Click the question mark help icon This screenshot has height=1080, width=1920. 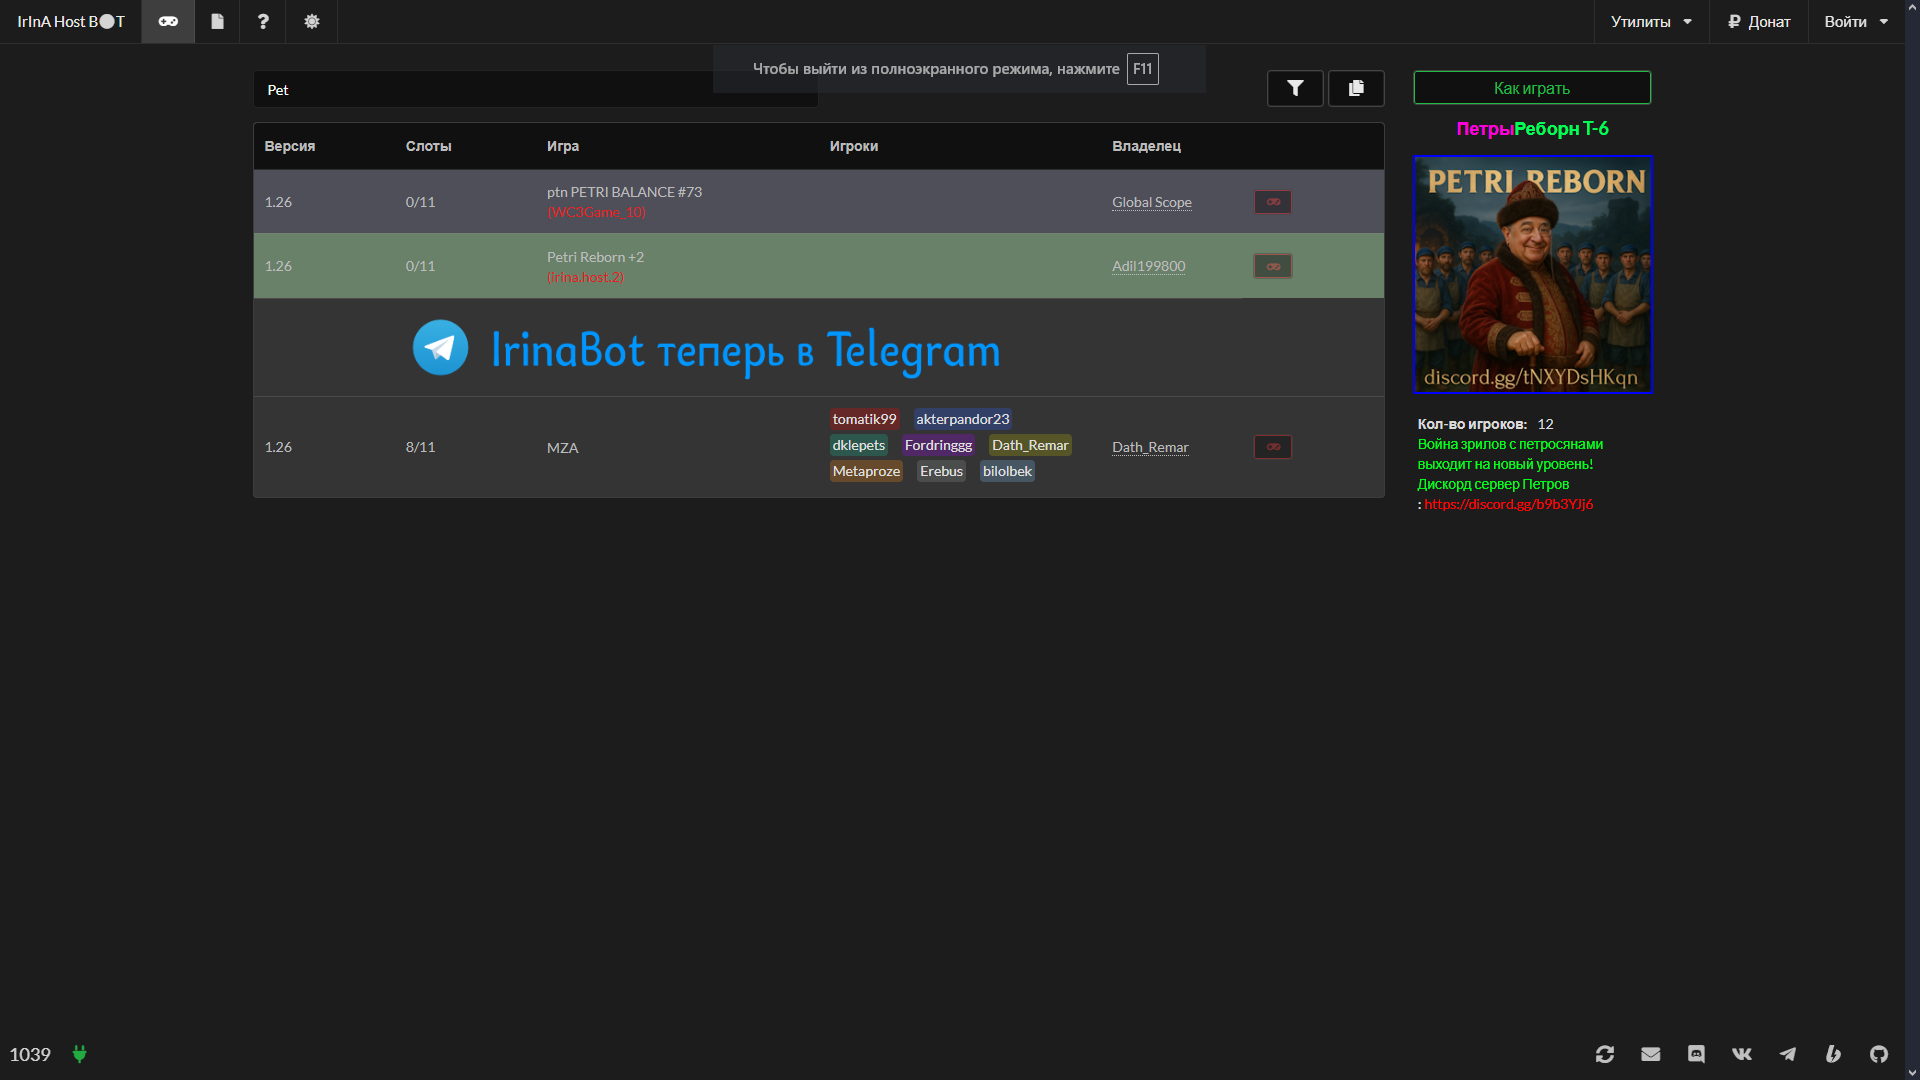pyautogui.click(x=263, y=21)
